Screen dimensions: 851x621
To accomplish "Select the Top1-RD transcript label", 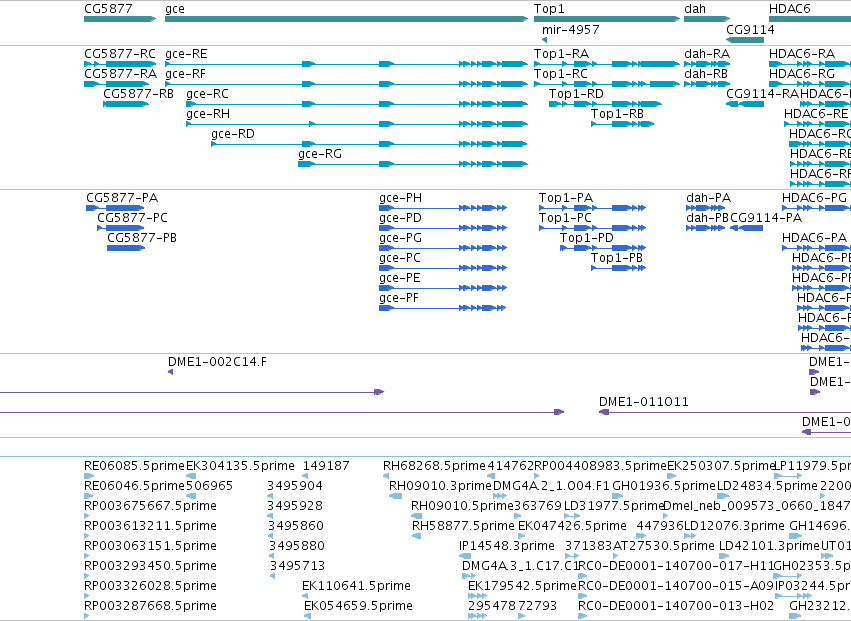I will [x=576, y=94].
